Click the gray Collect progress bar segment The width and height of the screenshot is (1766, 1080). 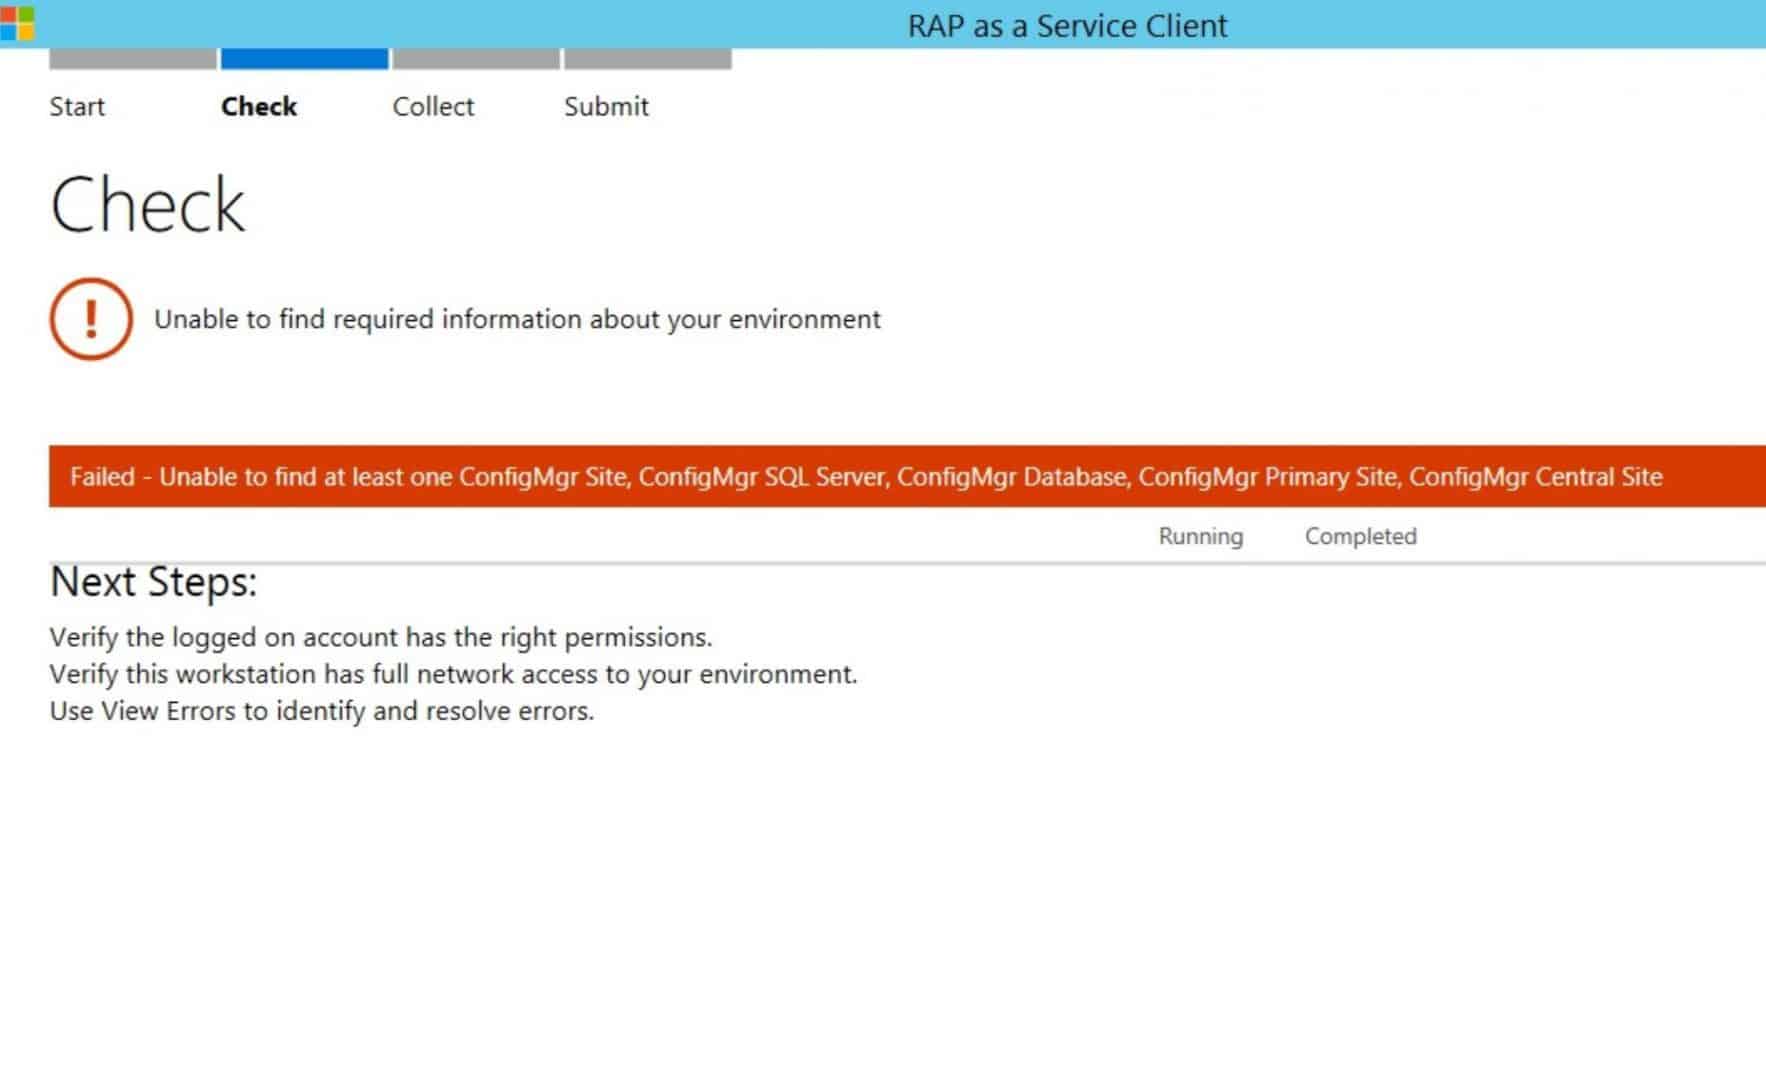click(476, 59)
